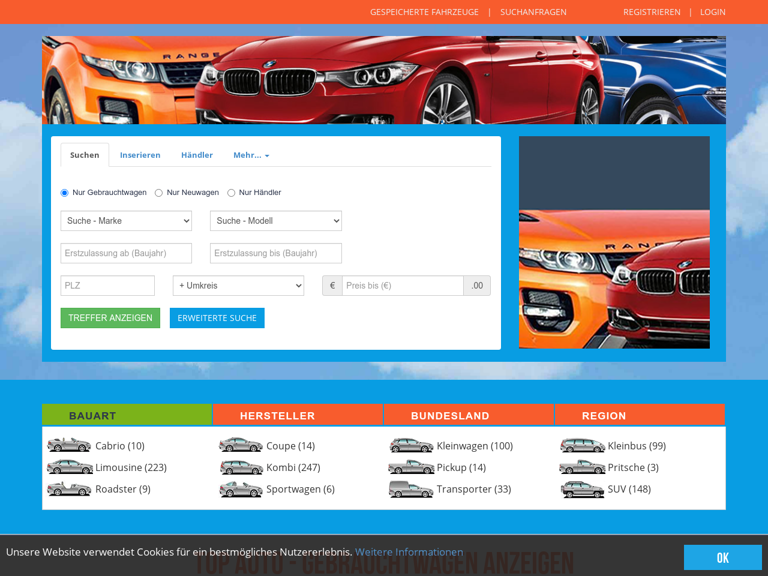
Task: Click the side car advertisement image
Action: click(x=614, y=242)
